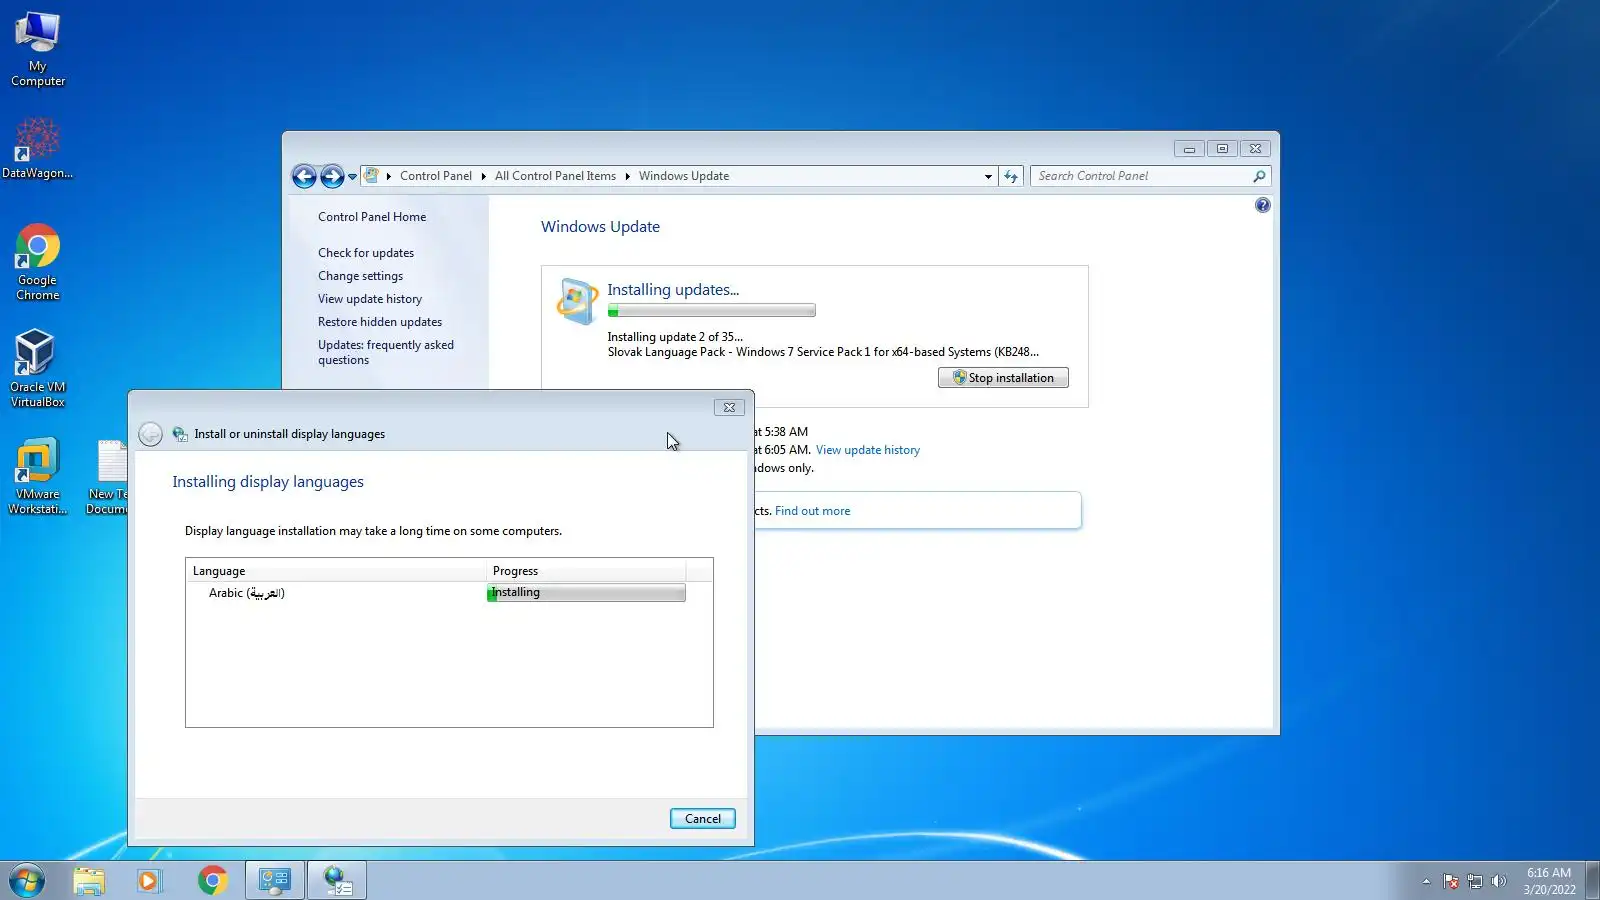The width and height of the screenshot is (1600, 900).
Task: Launch Google Chrome from the desktop
Action: (38, 262)
